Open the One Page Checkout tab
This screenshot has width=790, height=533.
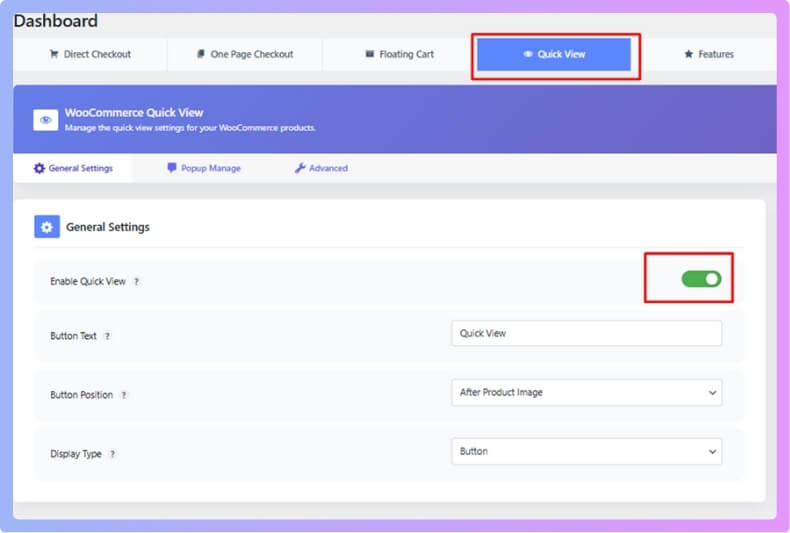245,54
